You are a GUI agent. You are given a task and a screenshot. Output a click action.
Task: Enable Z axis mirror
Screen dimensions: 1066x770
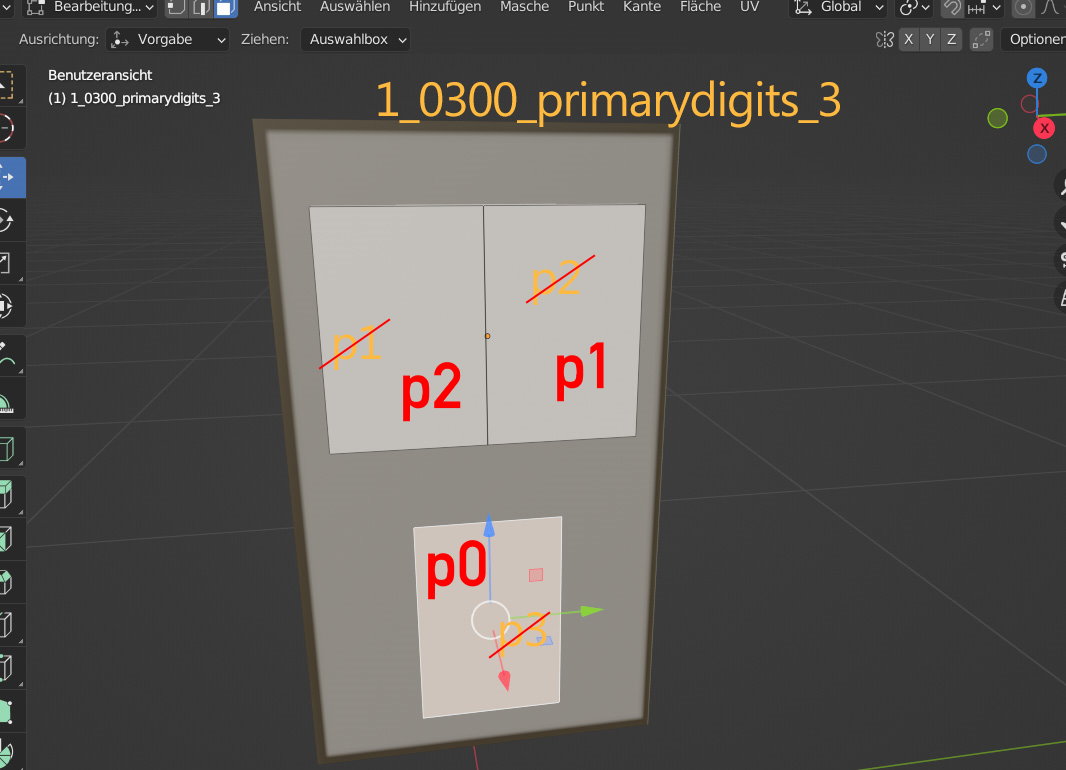coord(951,40)
